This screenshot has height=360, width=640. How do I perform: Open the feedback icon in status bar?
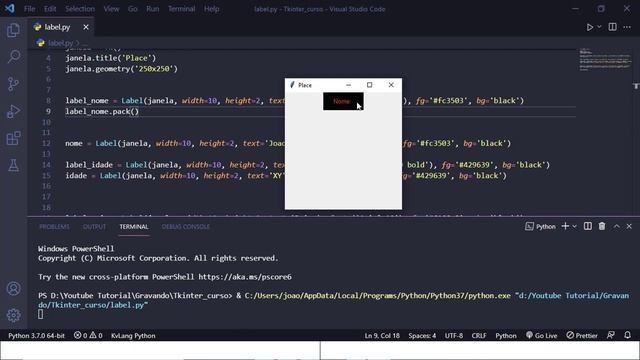tap(611, 335)
